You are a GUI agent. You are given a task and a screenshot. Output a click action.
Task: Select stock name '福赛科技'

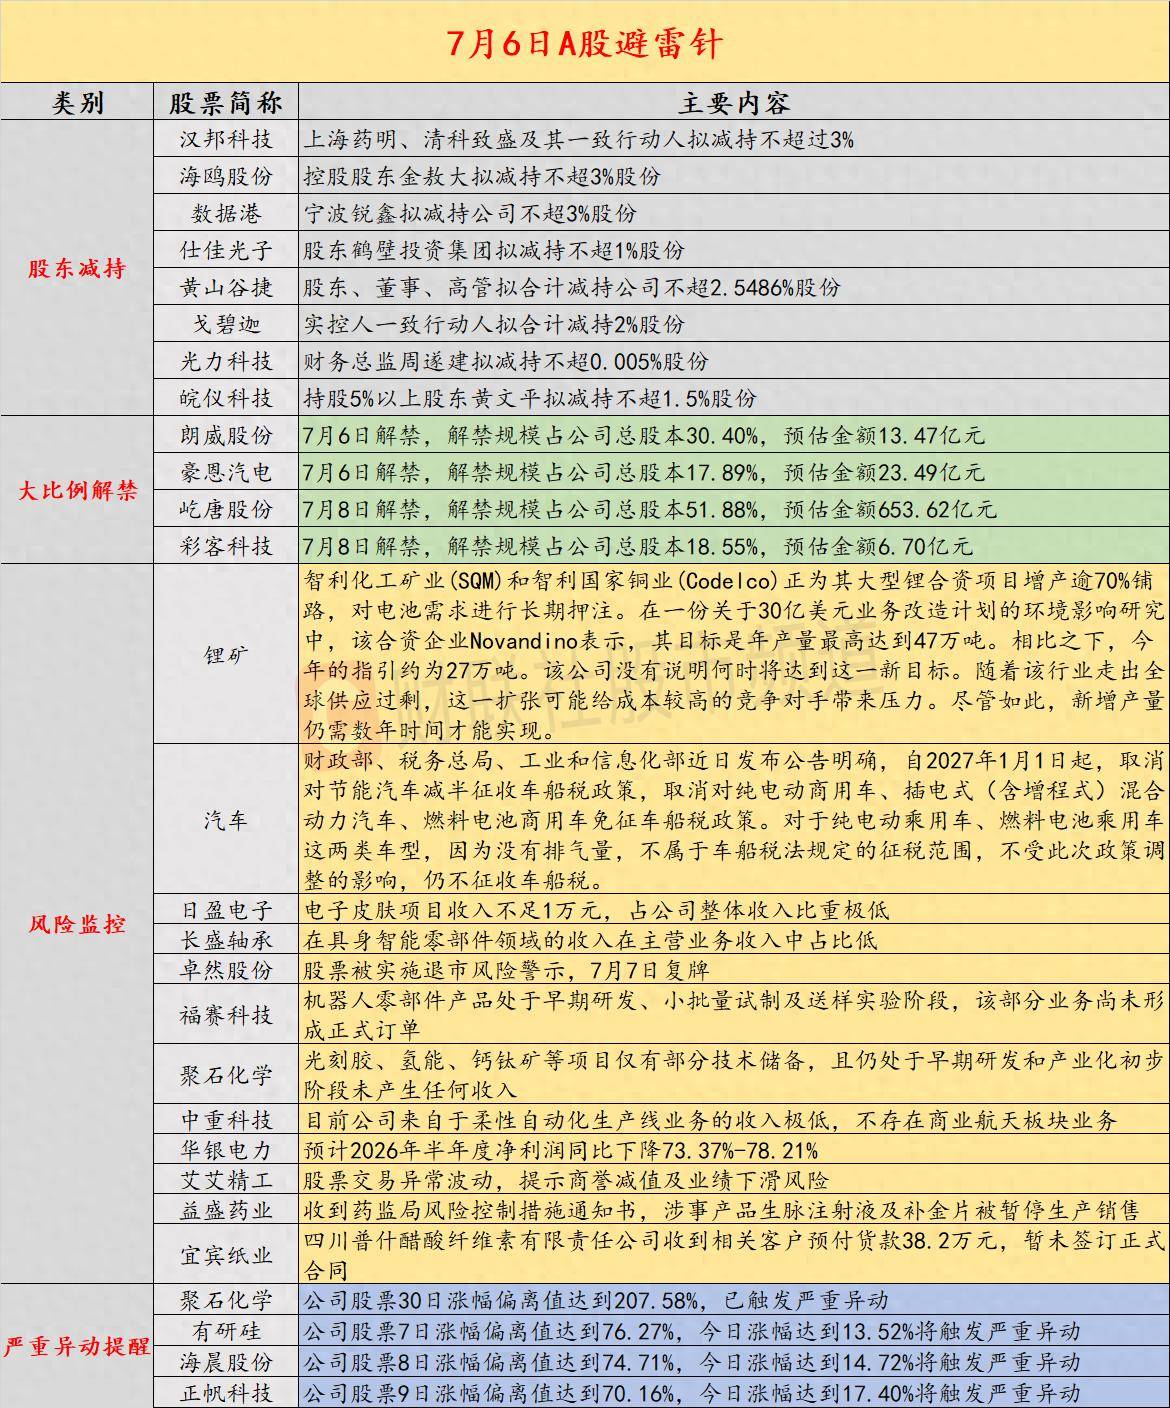[x=226, y=1015]
